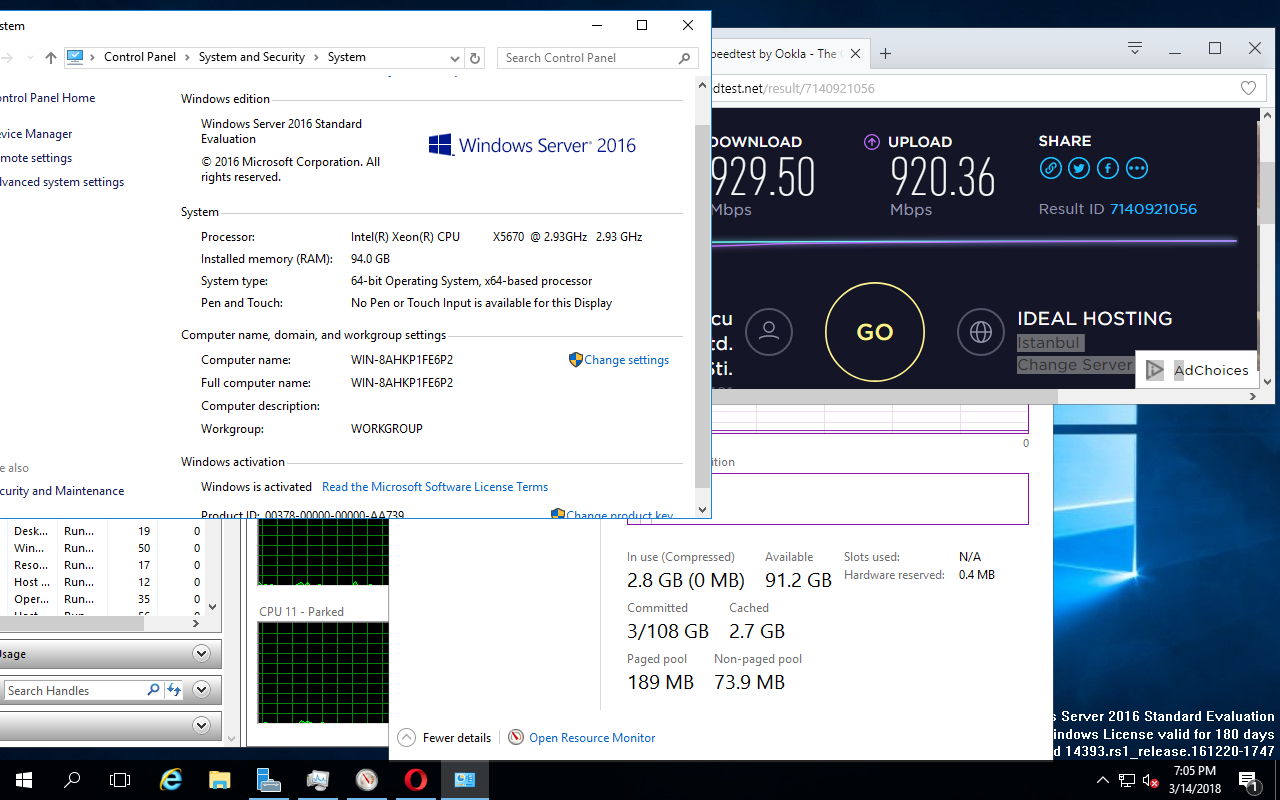Open Result ID 7140921056 link
The image size is (1280, 800).
[1153, 209]
